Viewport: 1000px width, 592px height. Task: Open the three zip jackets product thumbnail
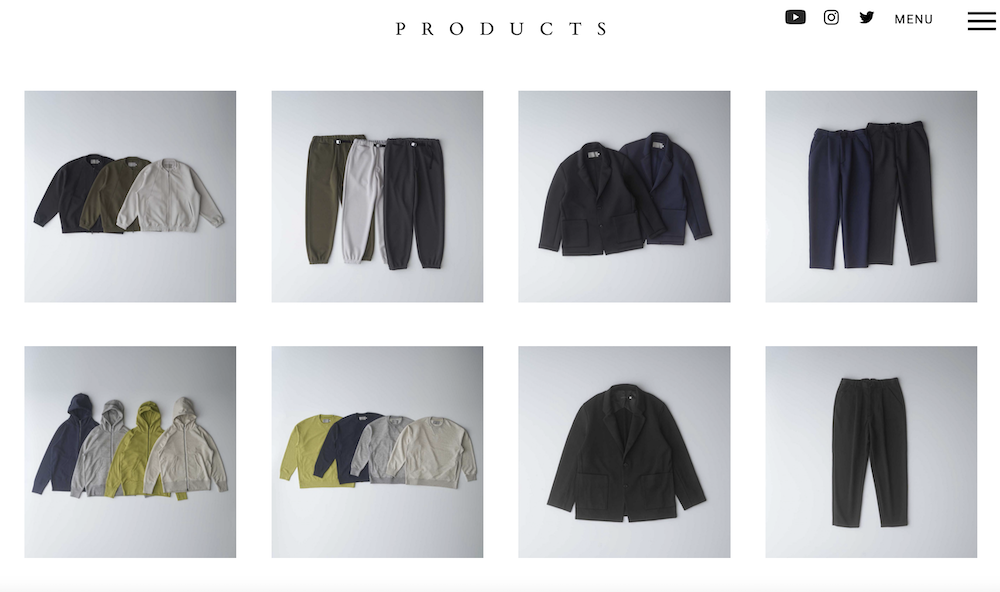(x=130, y=196)
